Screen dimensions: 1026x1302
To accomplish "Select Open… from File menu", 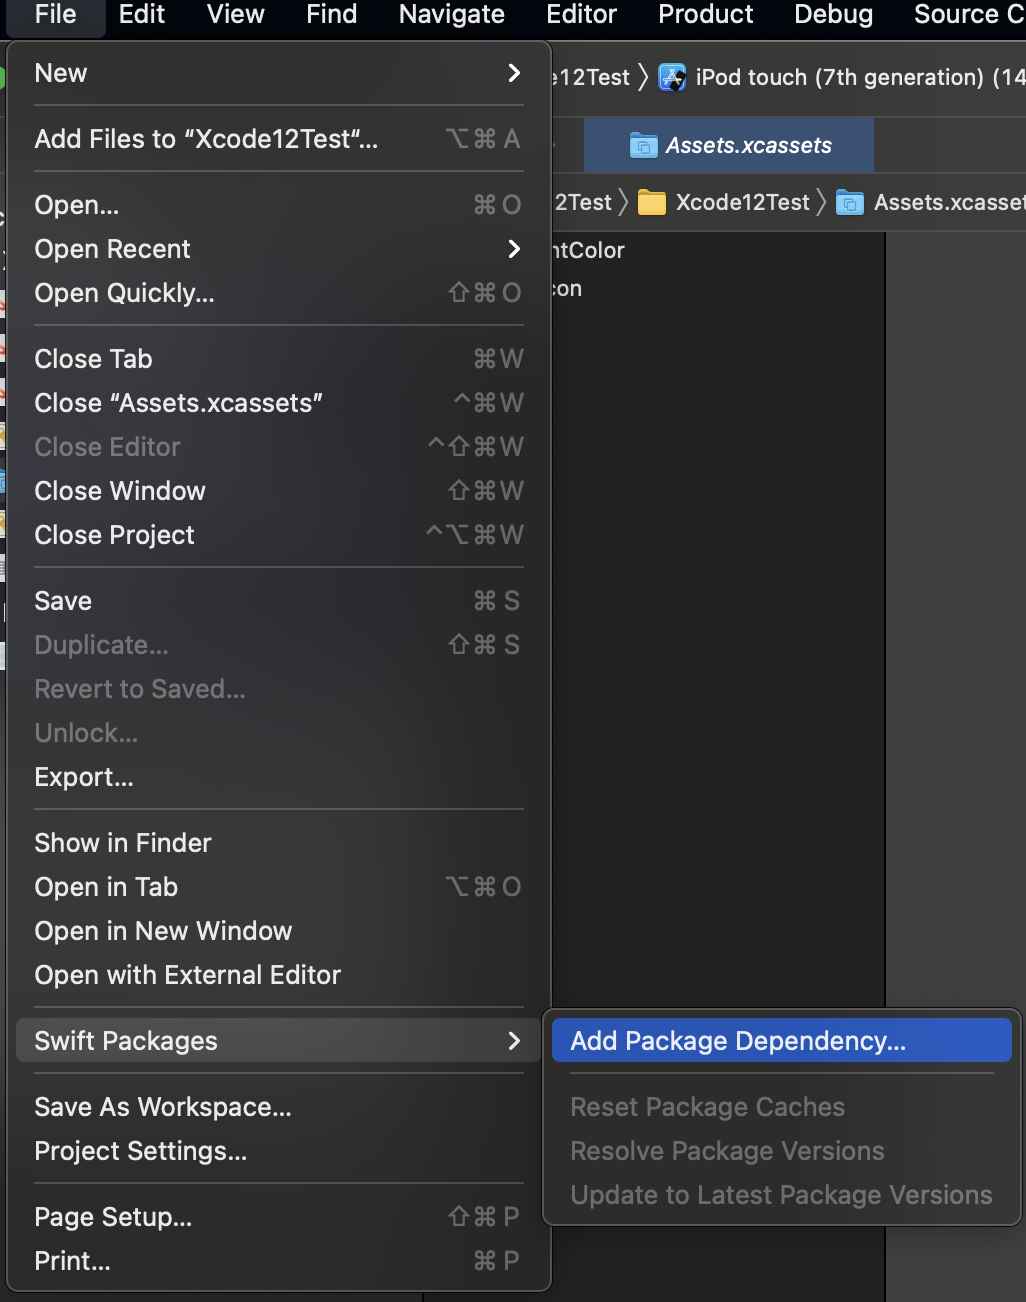I will (x=279, y=205).
